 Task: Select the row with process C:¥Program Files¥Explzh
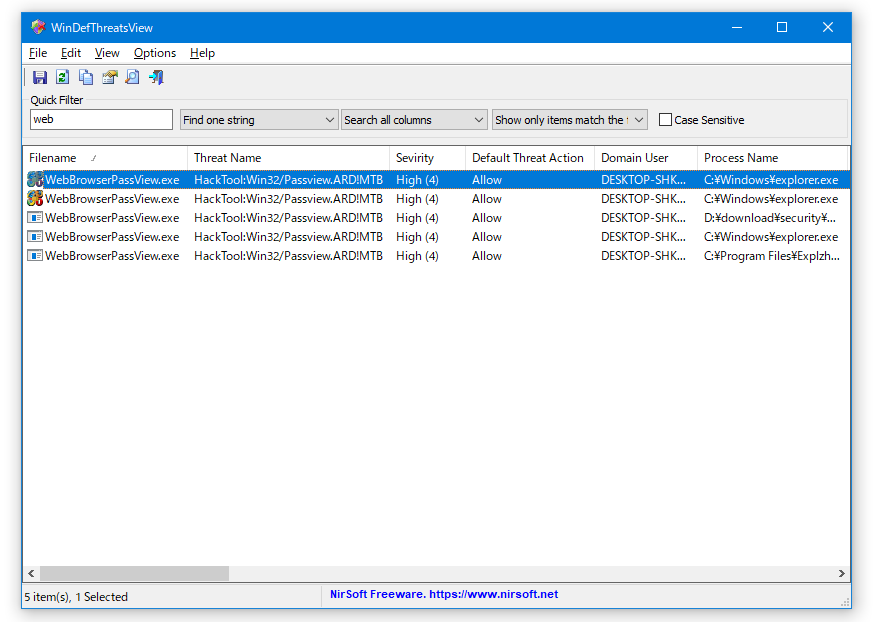coord(436,256)
